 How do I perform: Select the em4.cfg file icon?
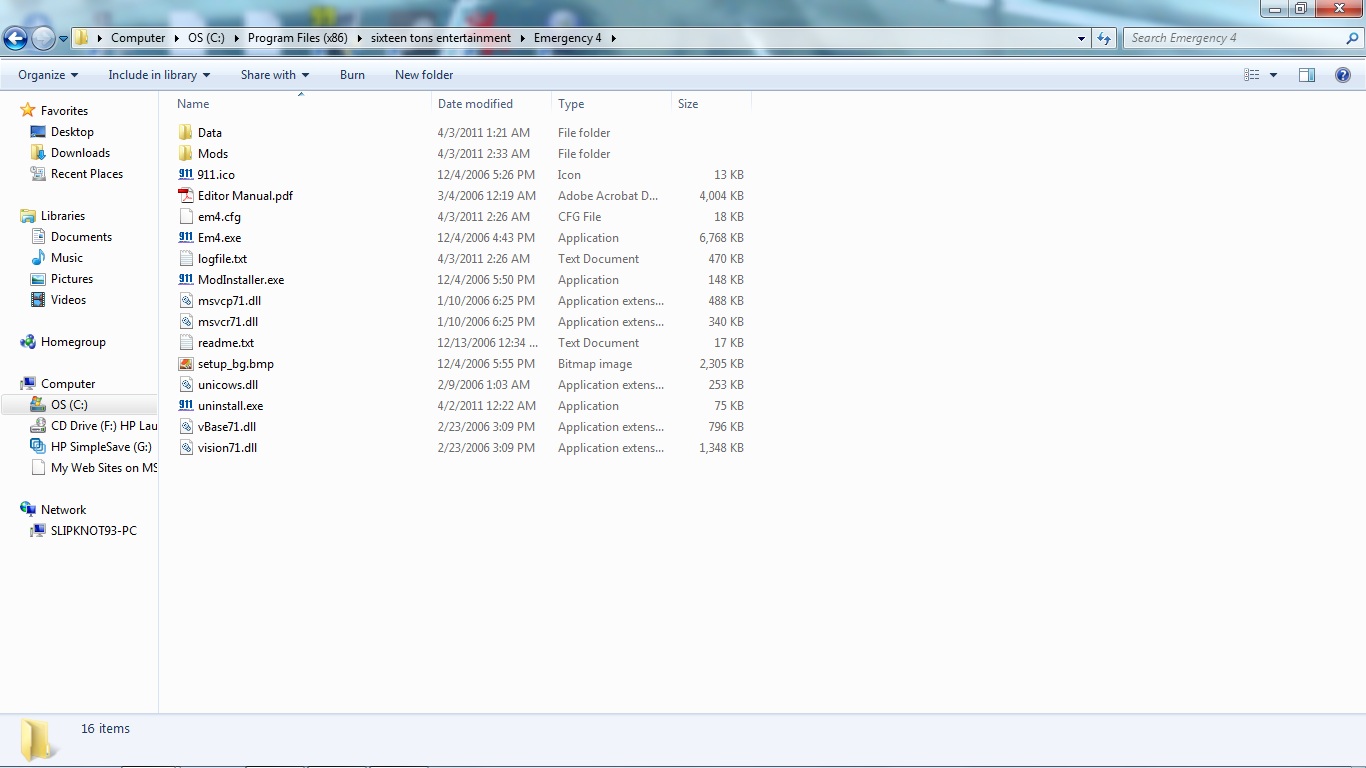[186, 217]
